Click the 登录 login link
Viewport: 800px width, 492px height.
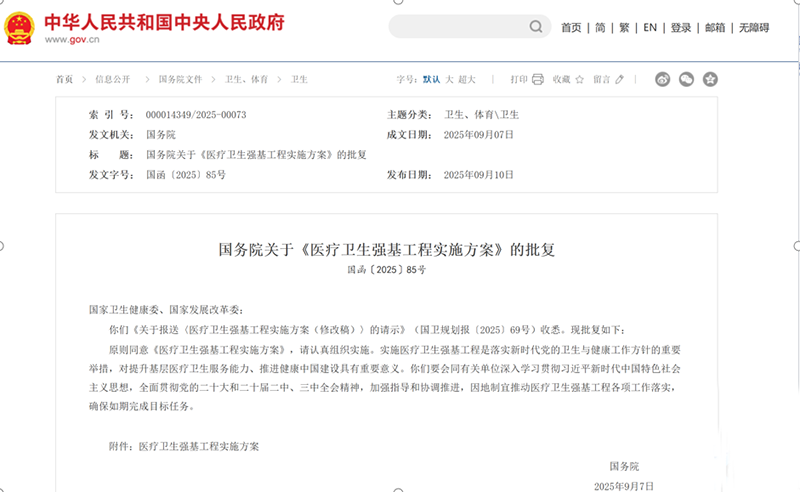(681, 28)
